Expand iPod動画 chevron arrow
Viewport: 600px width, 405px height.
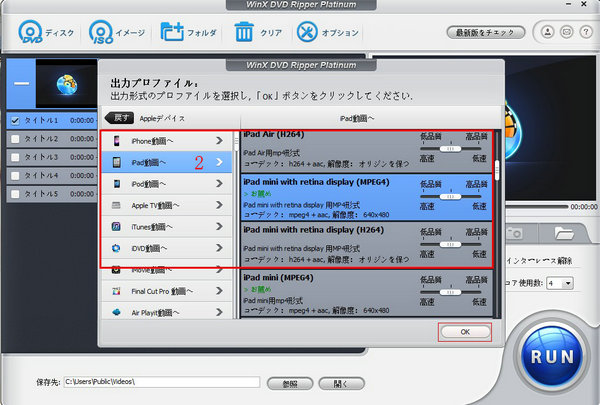pyautogui.click(x=219, y=184)
